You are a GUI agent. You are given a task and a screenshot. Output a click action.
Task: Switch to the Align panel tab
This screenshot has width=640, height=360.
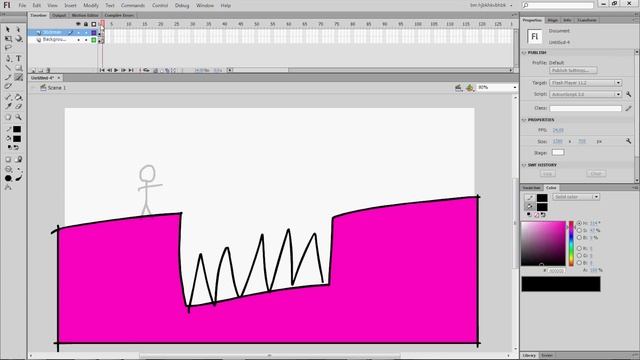click(x=552, y=20)
